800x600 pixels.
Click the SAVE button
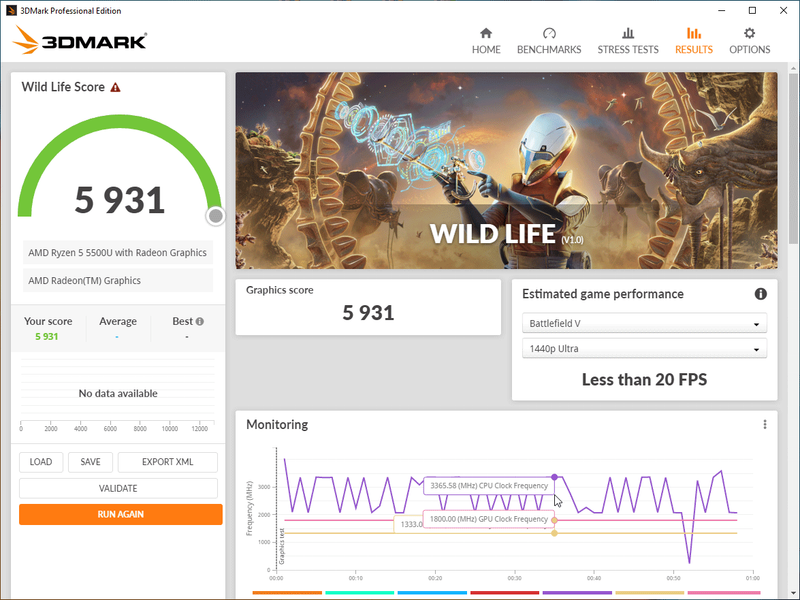pyautogui.click(x=90, y=462)
